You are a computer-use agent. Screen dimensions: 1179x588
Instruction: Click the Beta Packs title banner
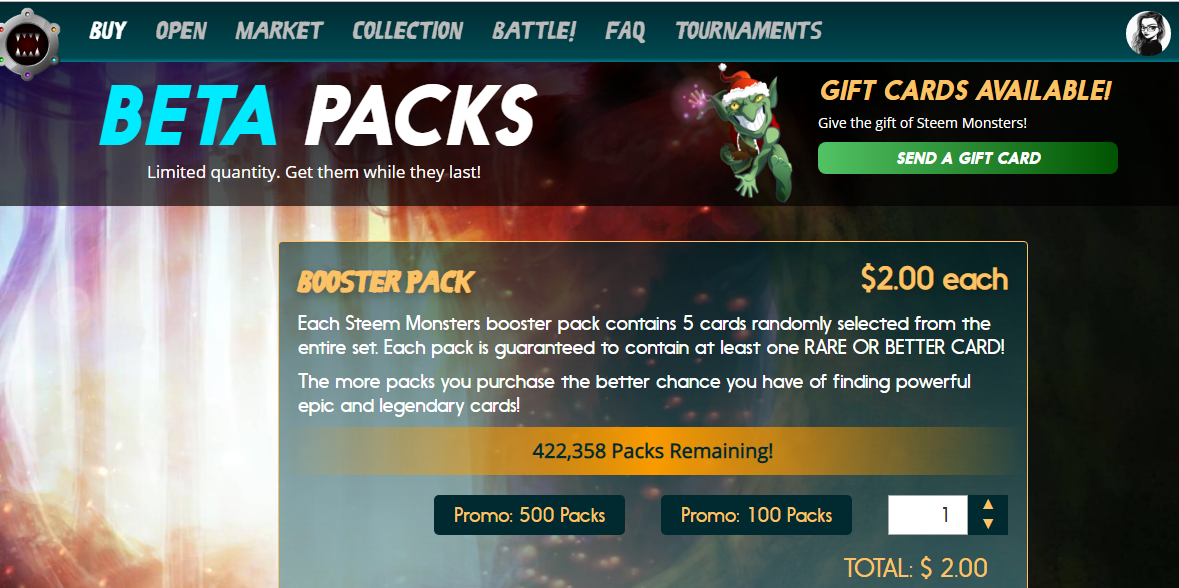coord(317,115)
